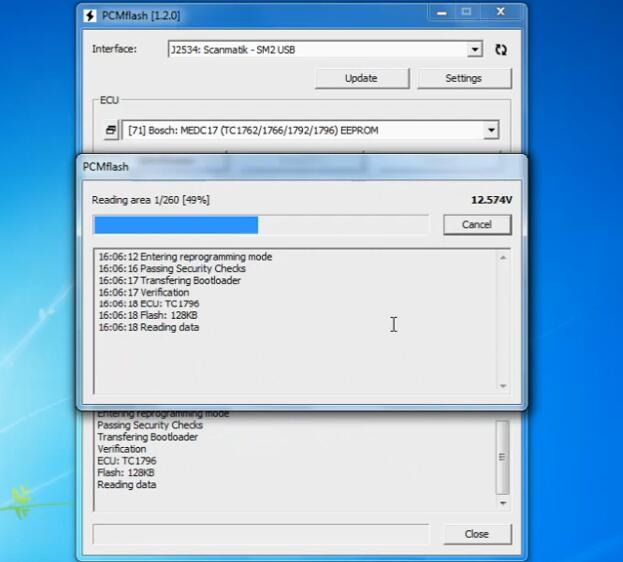Select the J2534 Scanmatik interface combo box
This screenshot has width=623, height=562.
325,50
